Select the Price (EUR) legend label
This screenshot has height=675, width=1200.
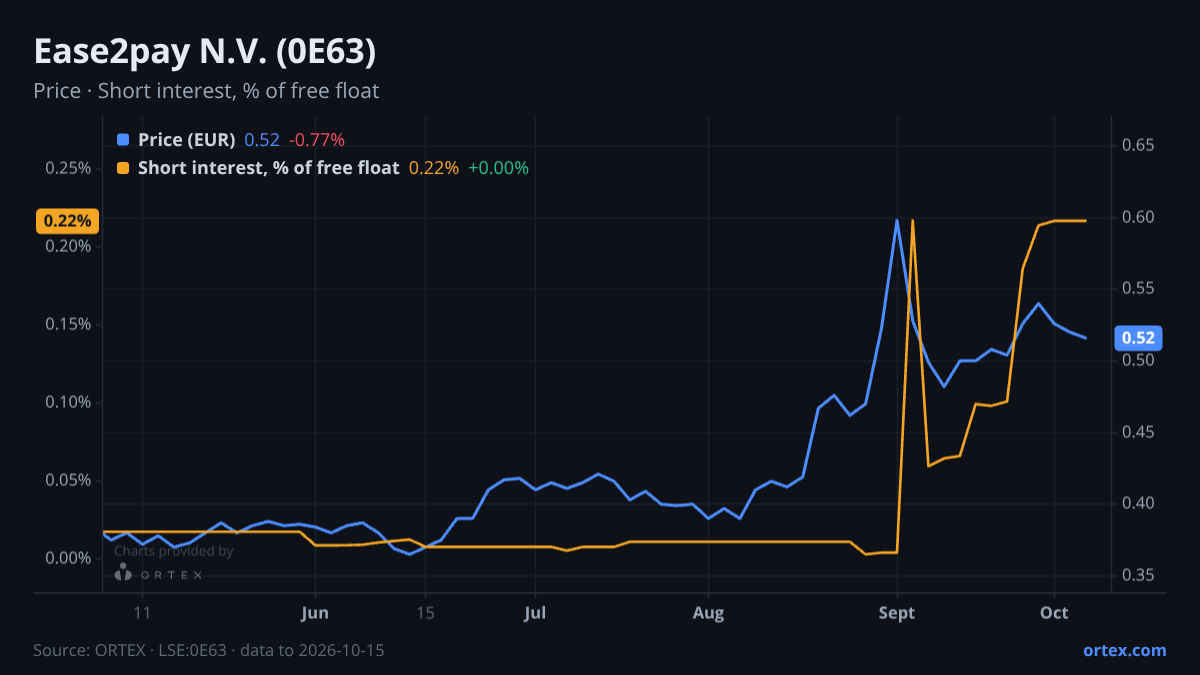tap(187, 140)
